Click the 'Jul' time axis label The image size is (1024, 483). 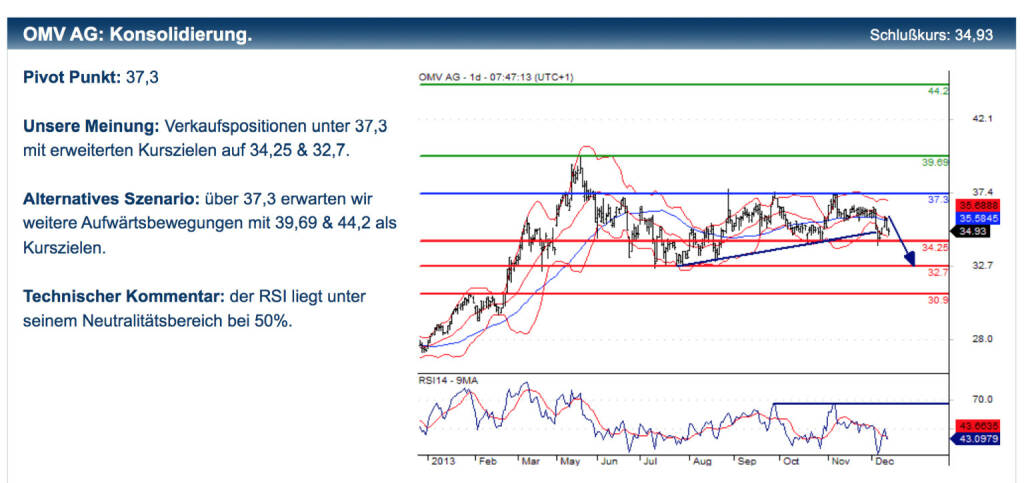point(649,461)
